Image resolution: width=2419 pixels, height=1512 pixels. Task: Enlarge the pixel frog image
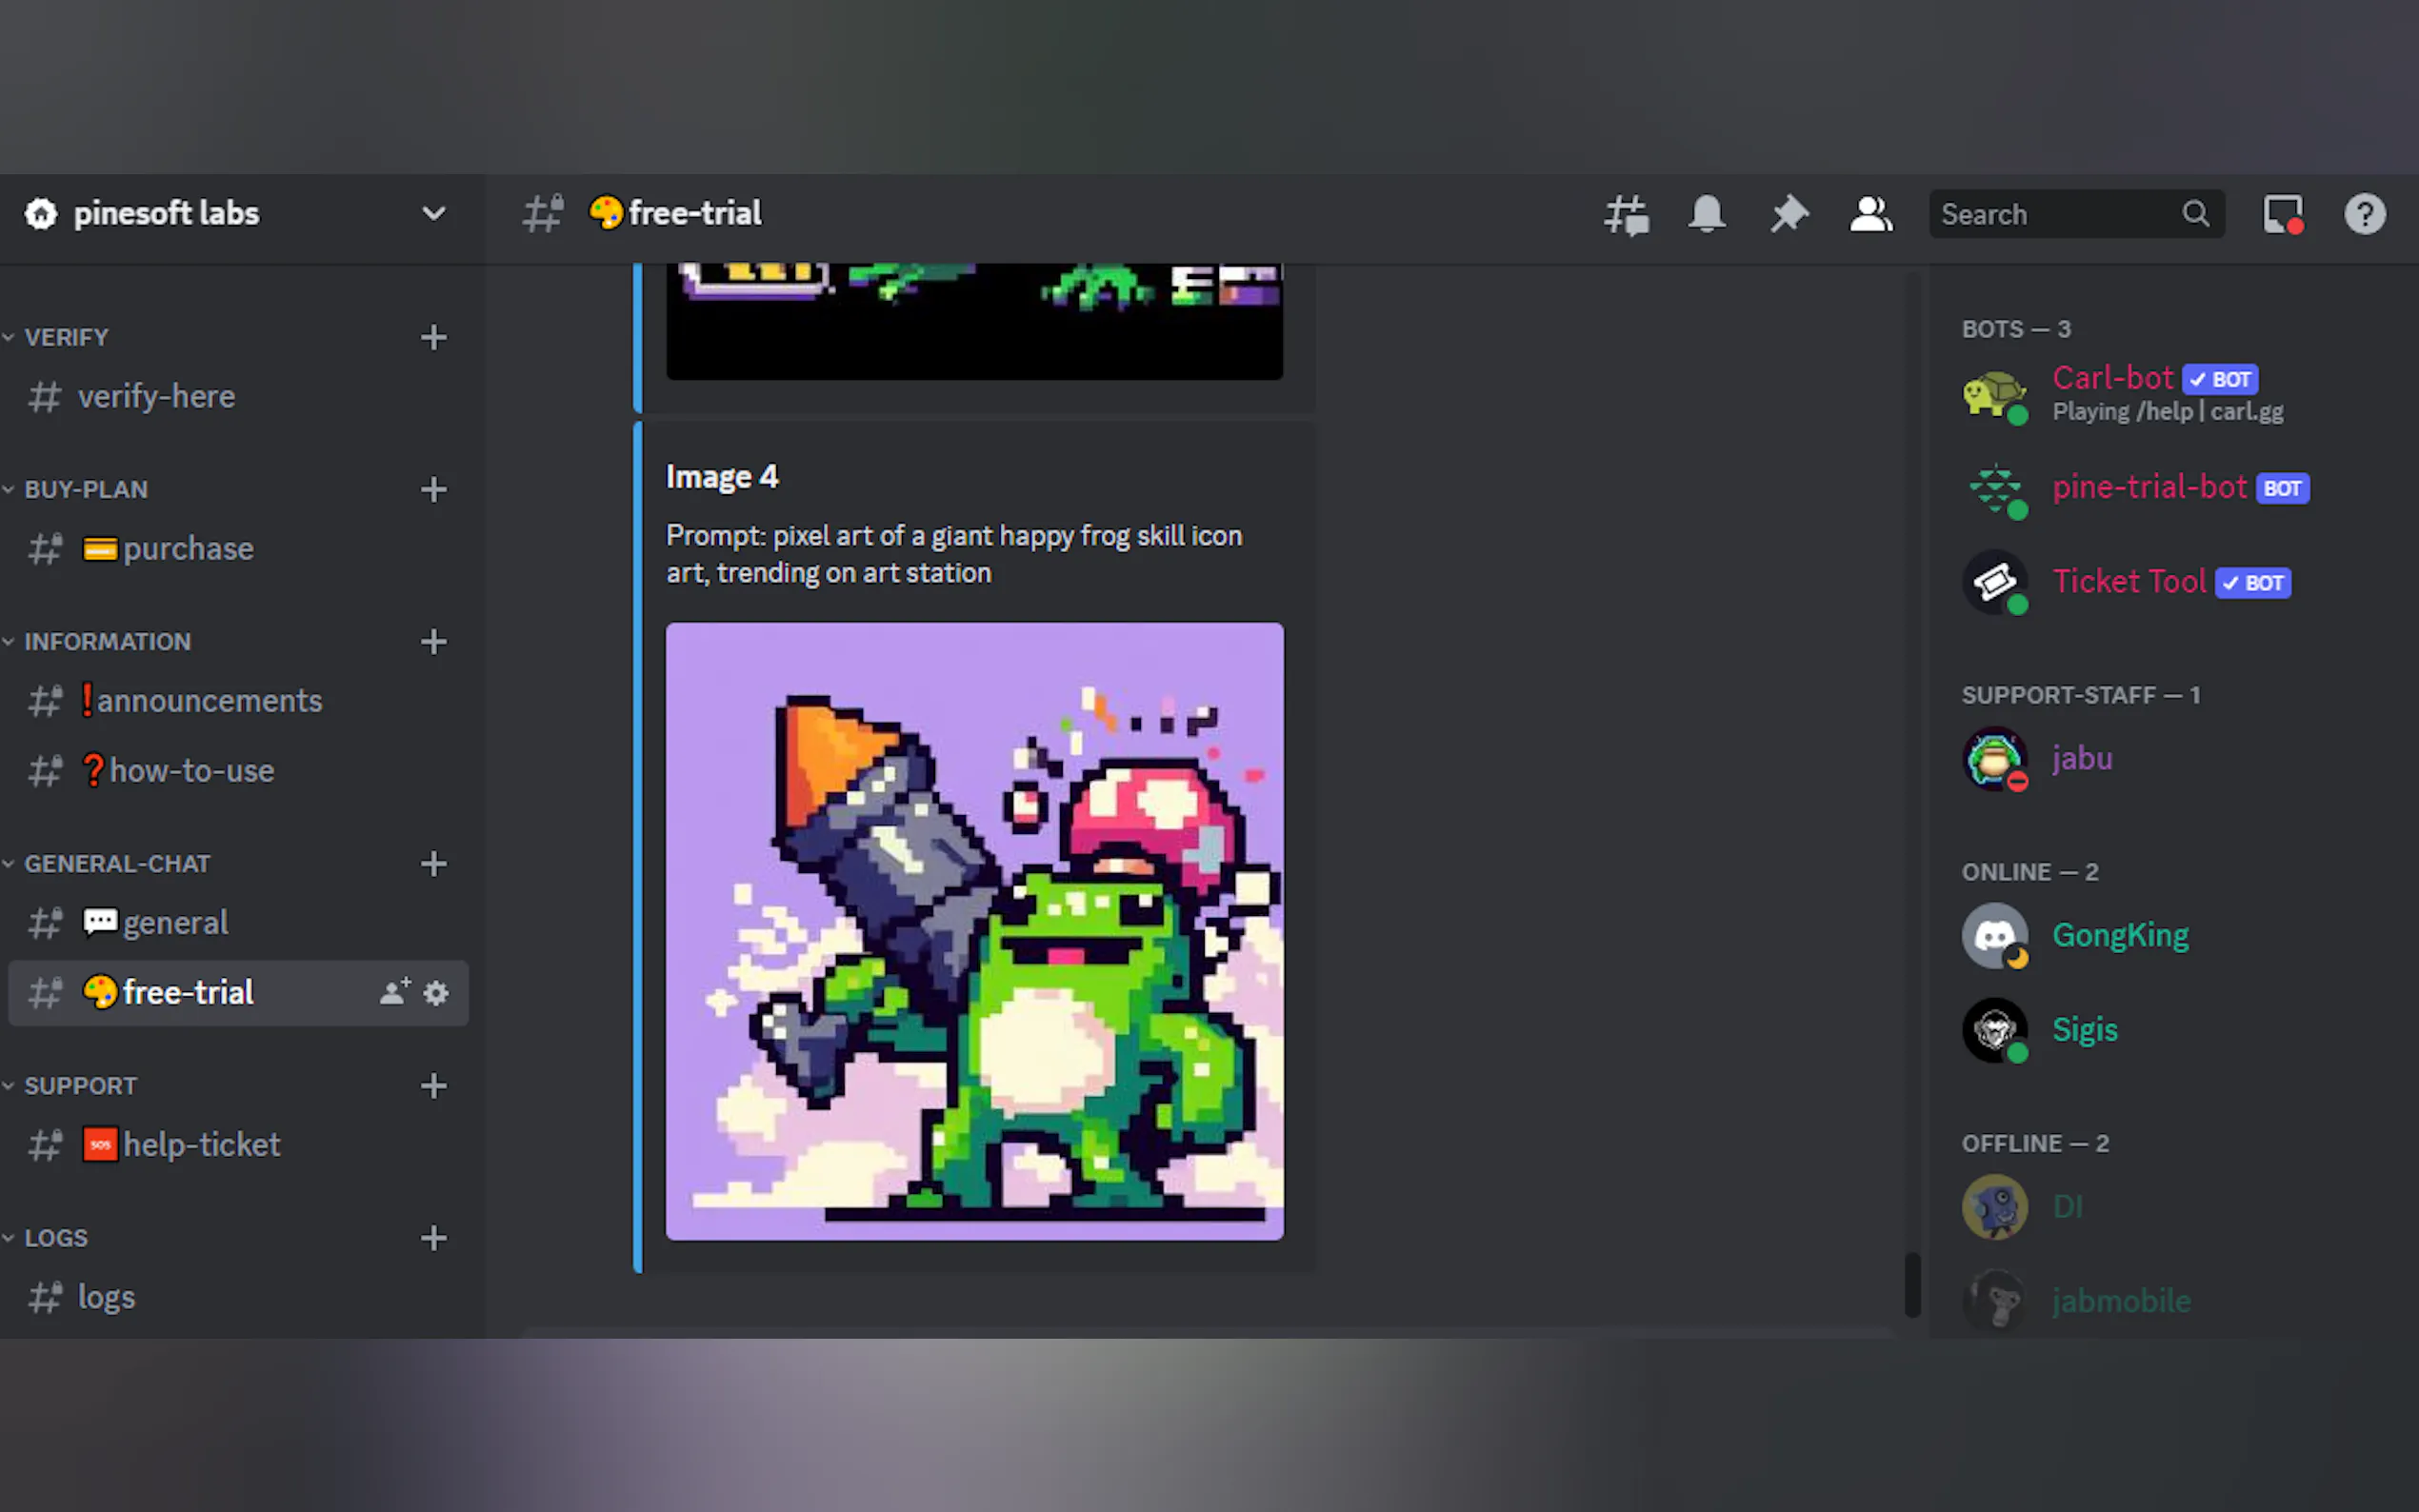click(x=974, y=931)
